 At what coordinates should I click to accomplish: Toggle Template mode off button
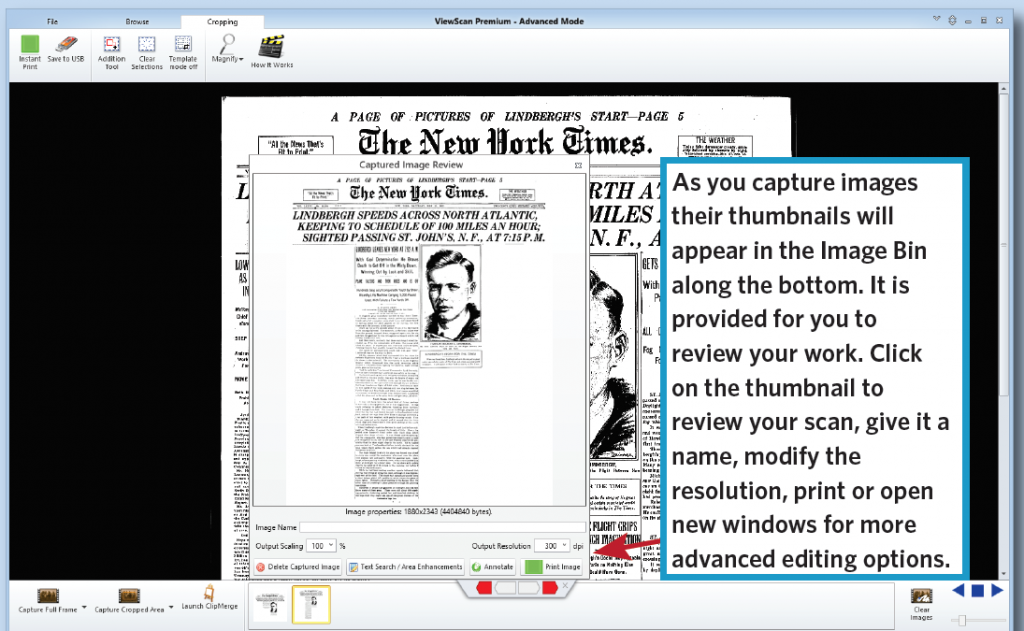[183, 52]
